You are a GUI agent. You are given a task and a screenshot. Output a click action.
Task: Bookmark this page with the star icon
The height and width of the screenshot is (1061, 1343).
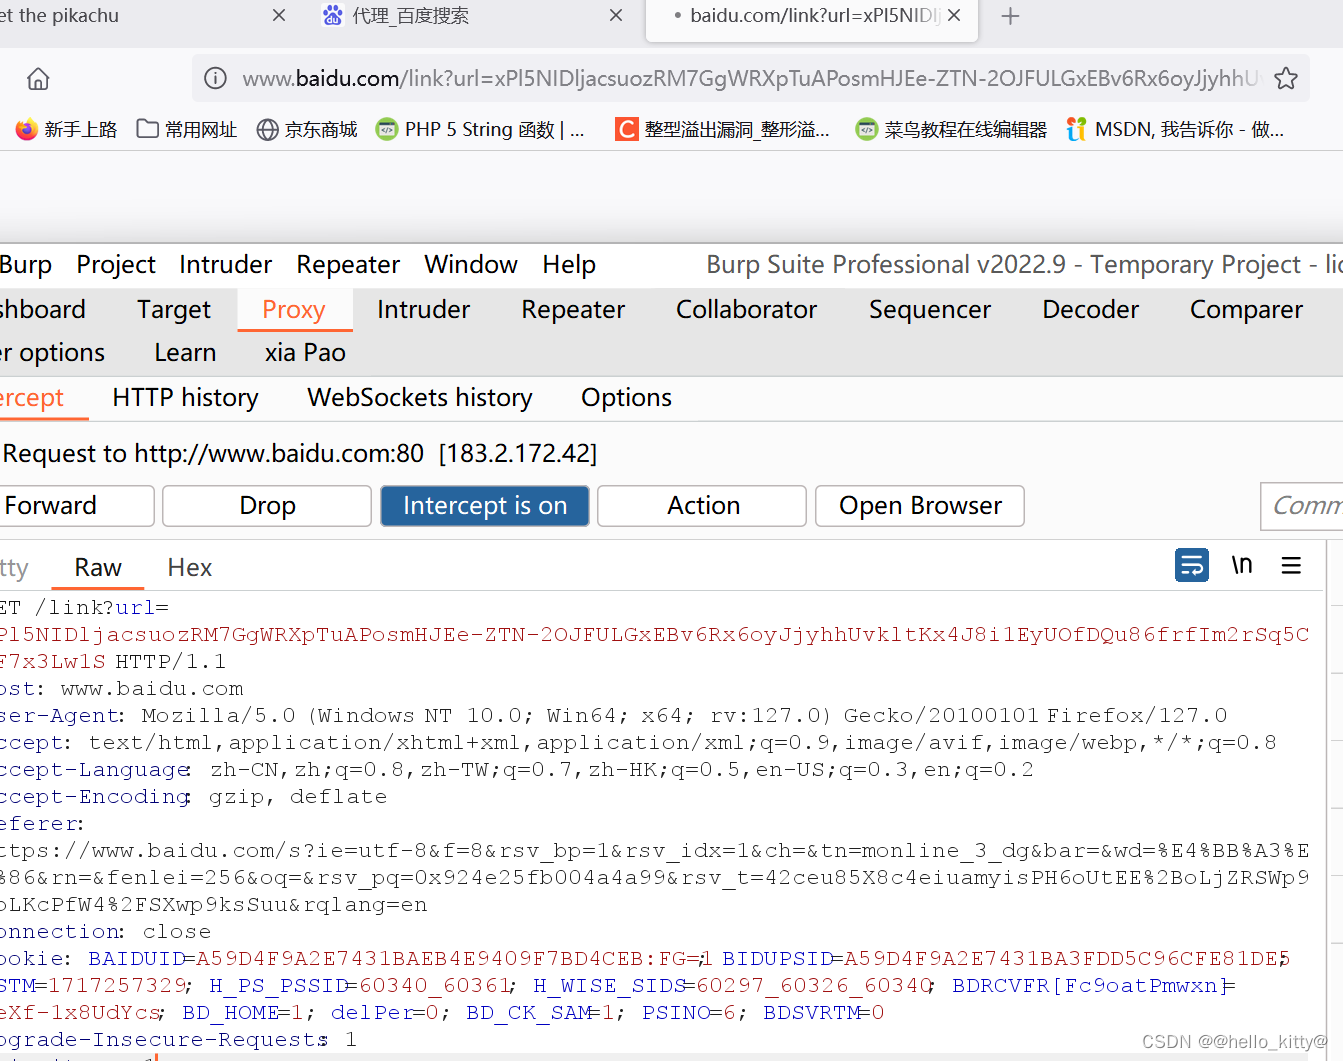(1286, 78)
